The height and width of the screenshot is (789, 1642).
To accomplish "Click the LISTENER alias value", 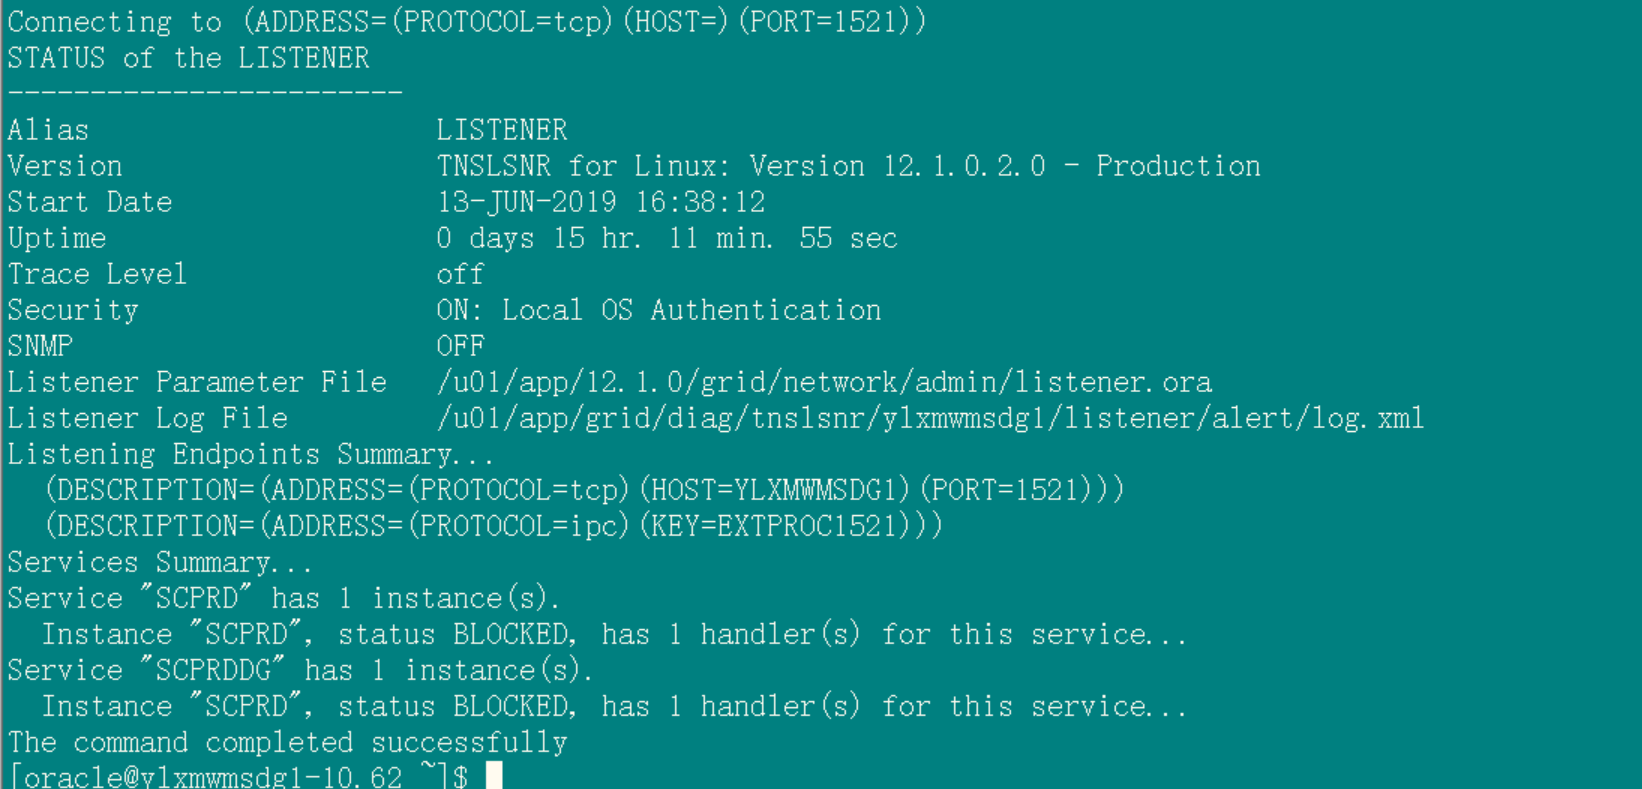I will coord(502,130).
